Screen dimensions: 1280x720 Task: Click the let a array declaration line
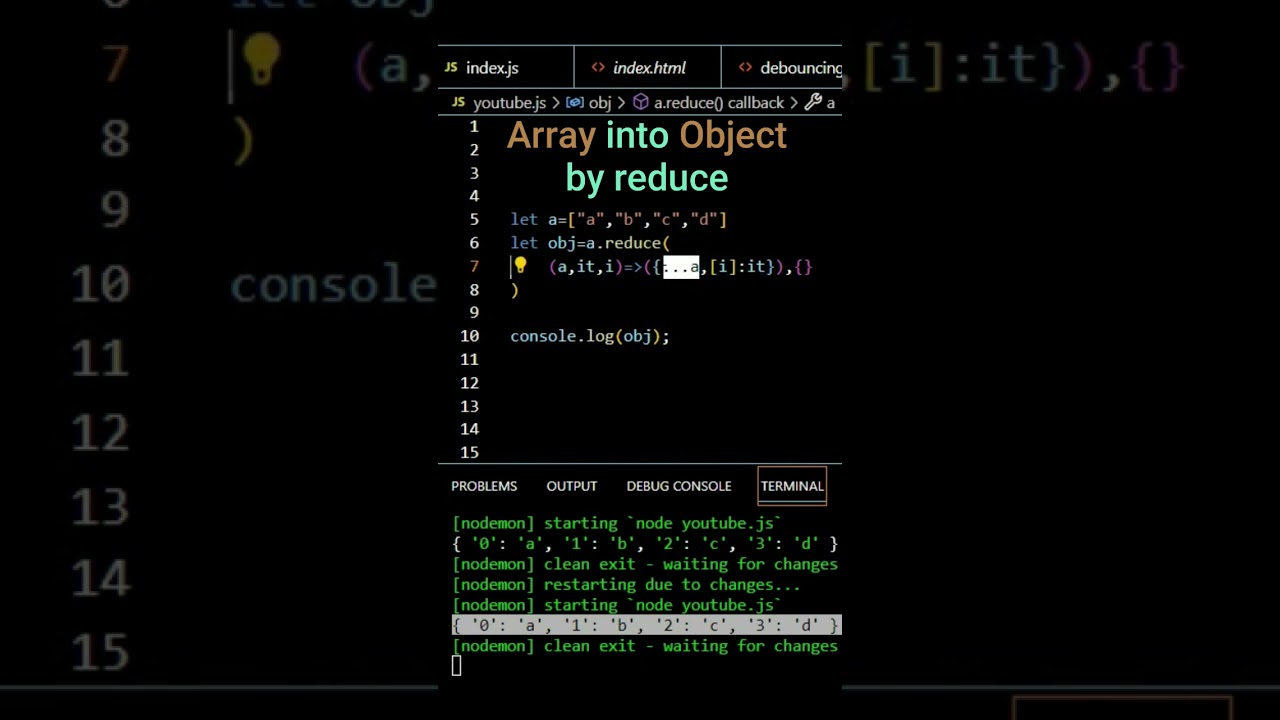click(619, 220)
